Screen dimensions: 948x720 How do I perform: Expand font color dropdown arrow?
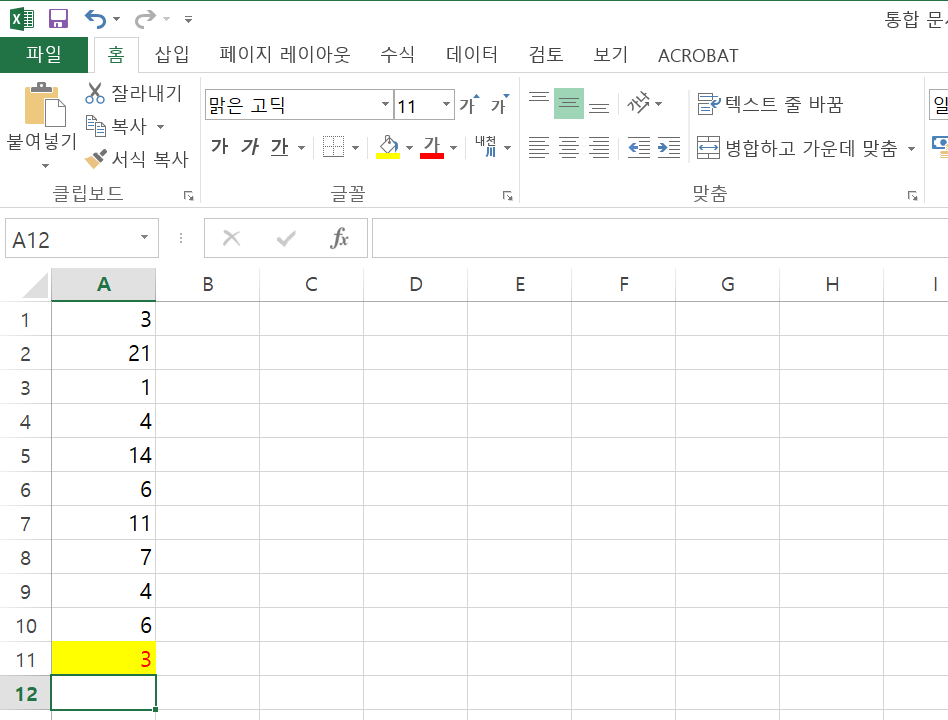click(x=453, y=148)
